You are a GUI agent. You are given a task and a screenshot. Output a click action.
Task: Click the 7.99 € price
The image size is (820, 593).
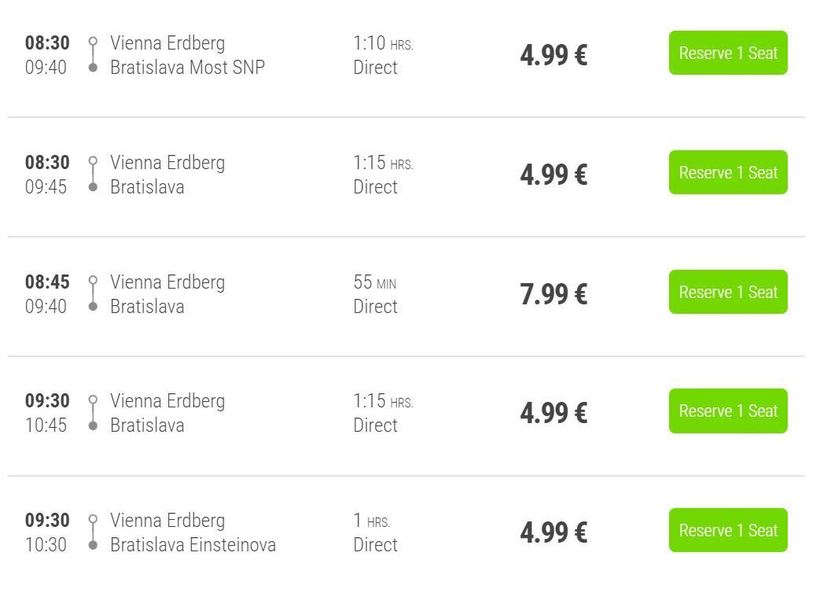[553, 294]
